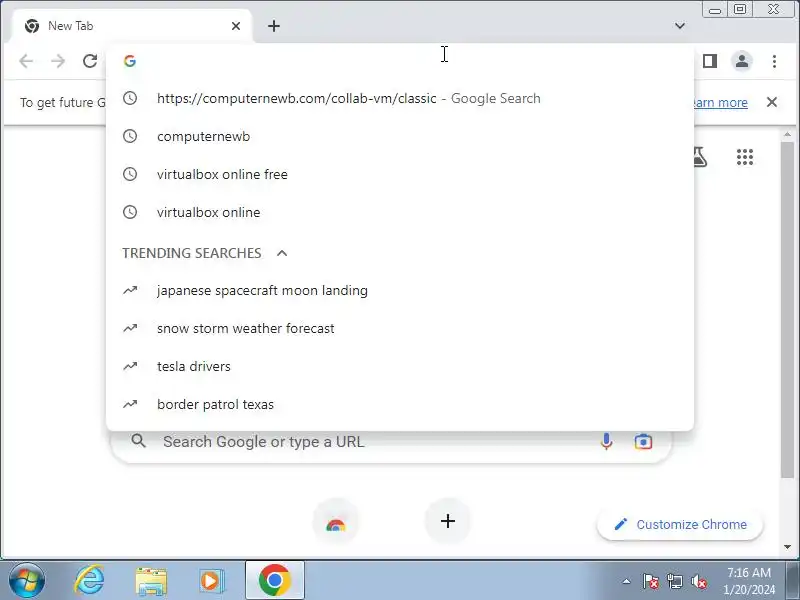This screenshot has height=600, width=800.
Task: Open the Windows Start button
Action: click(x=27, y=581)
